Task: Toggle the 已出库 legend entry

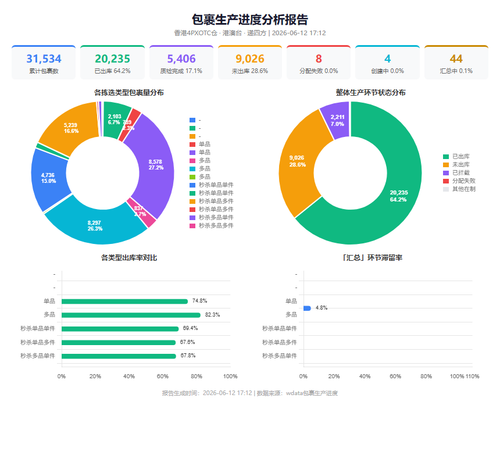Action: (x=456, y=156)
